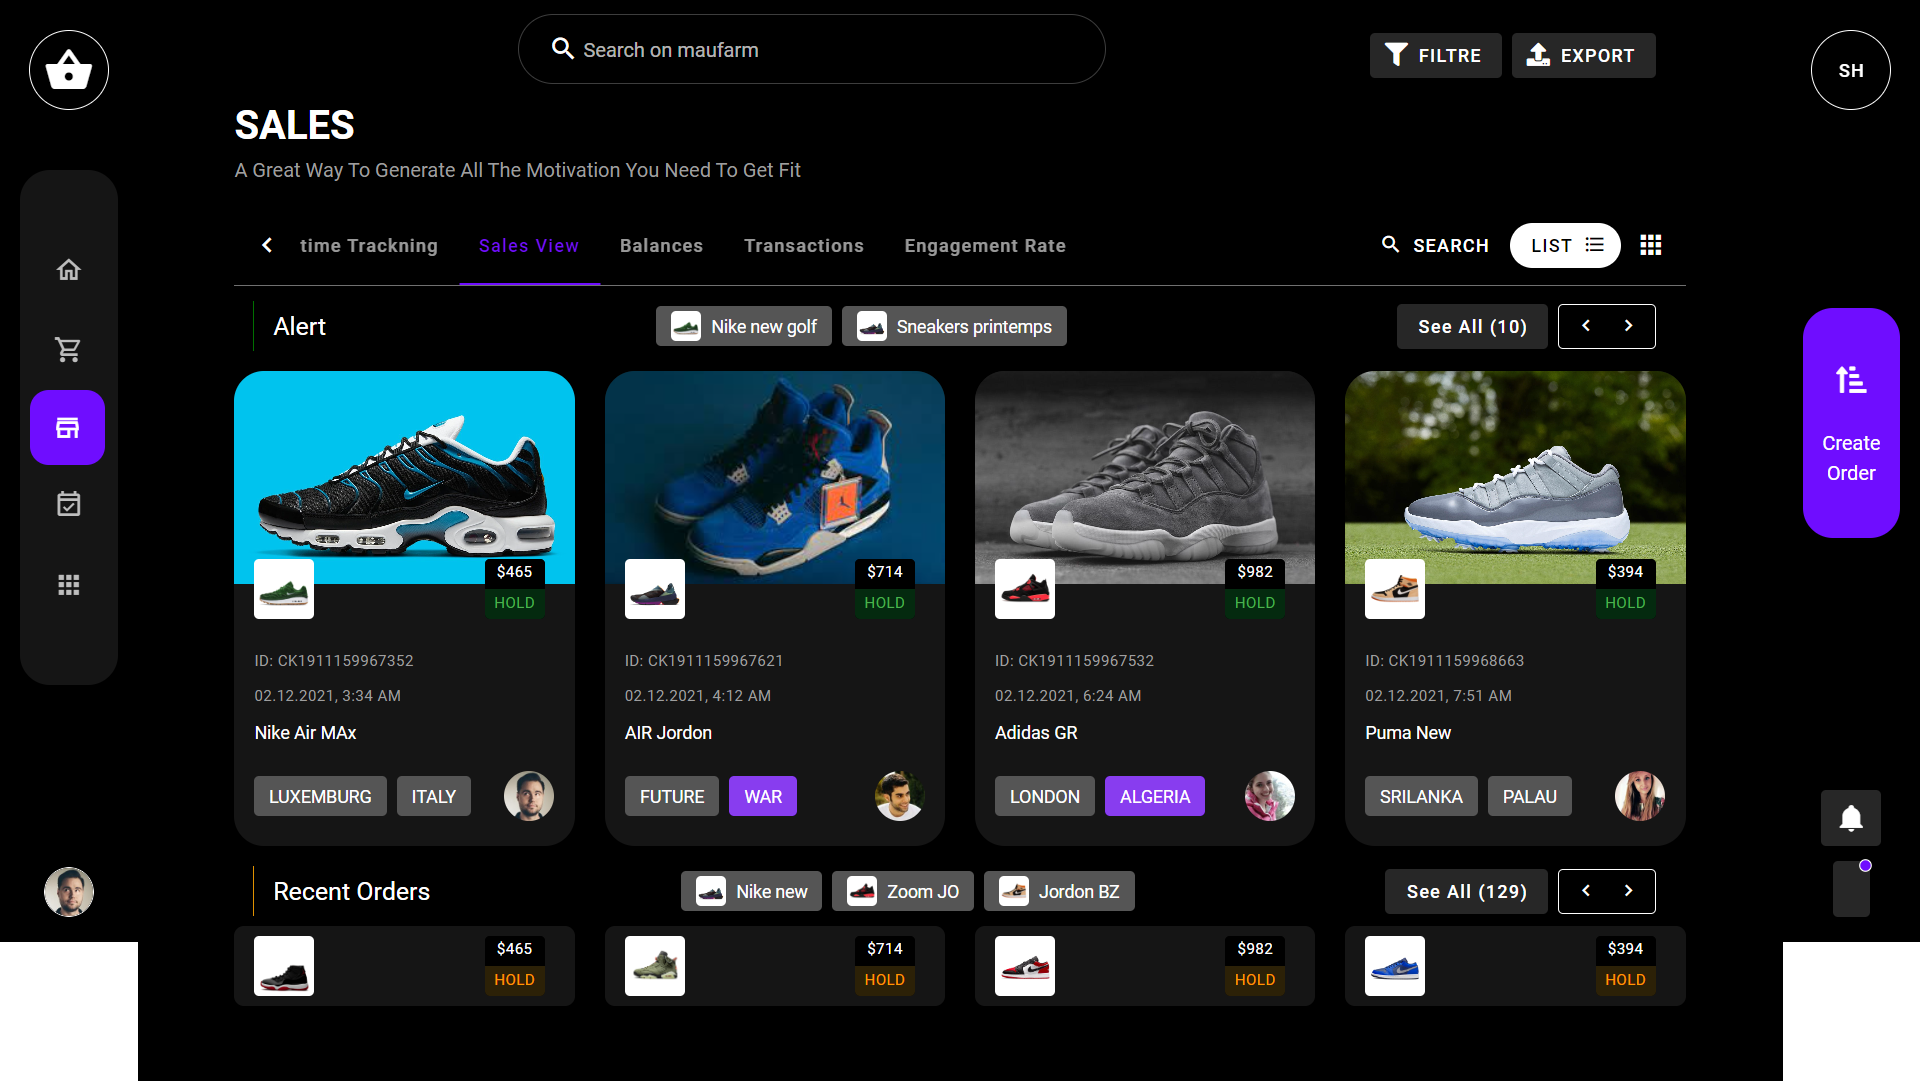Click the basket logo icon

69,70
